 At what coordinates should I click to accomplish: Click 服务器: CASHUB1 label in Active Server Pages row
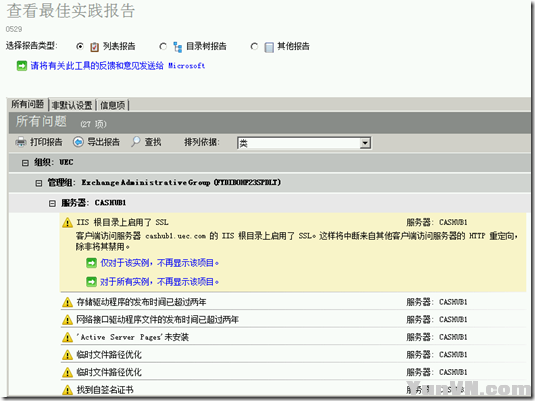(437, 337)
